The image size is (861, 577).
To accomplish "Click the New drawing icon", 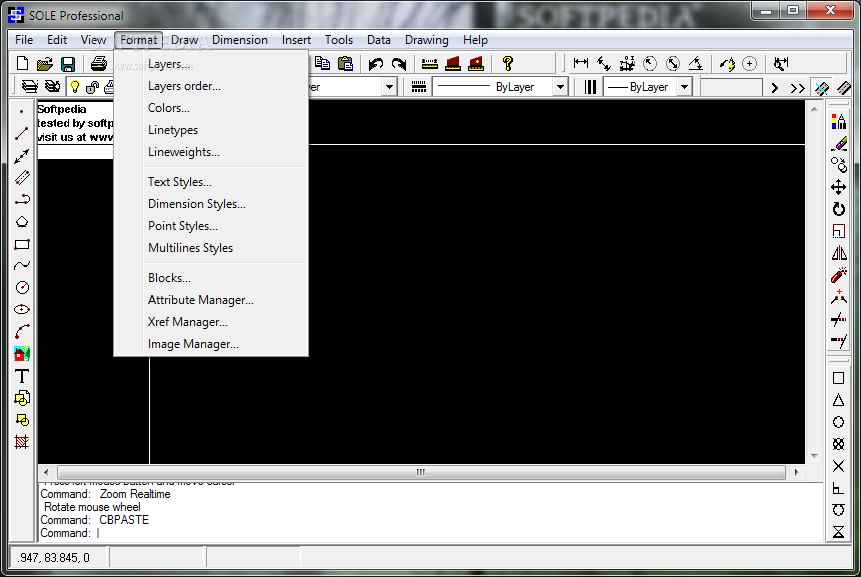I will (23, 64).
